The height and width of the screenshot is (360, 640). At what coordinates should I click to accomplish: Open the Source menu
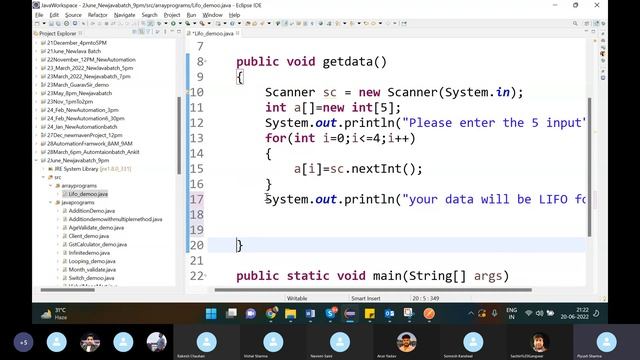(x=73, y=15)
